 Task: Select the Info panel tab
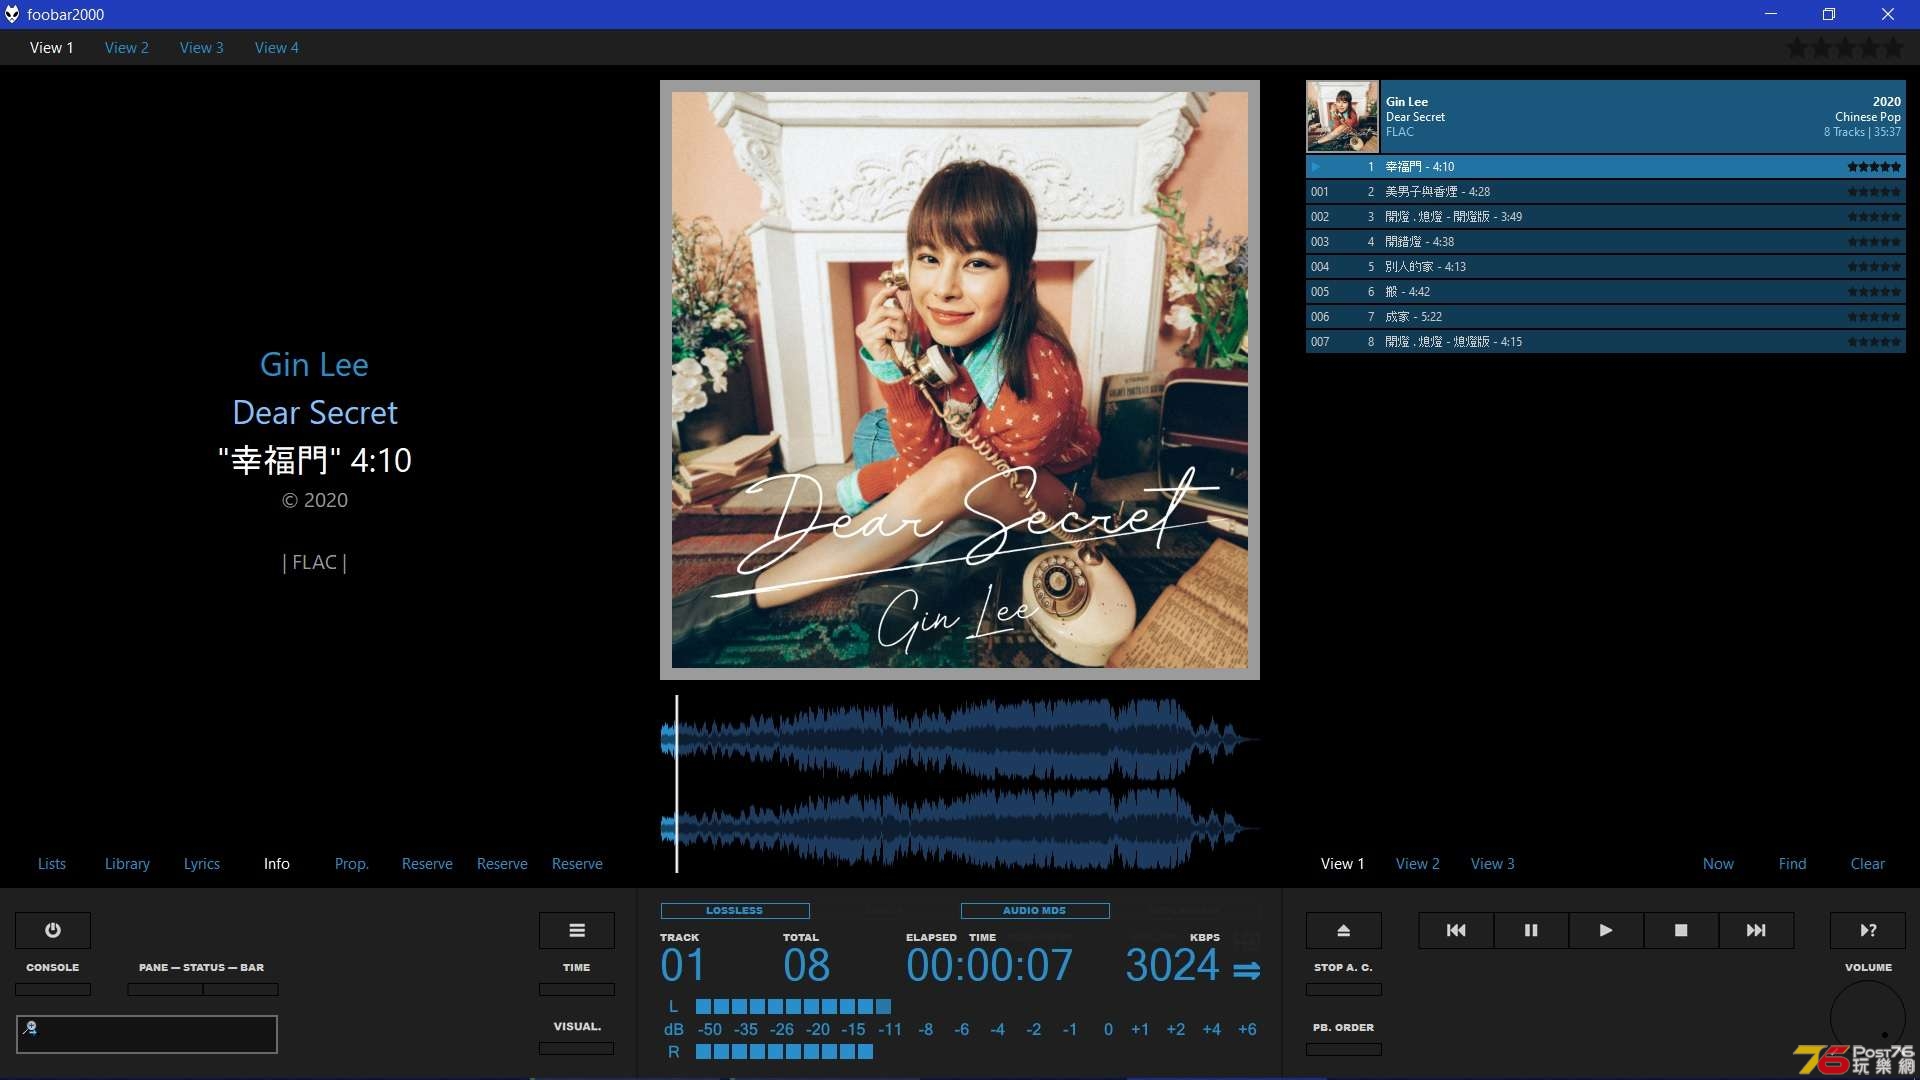point(277,863)
